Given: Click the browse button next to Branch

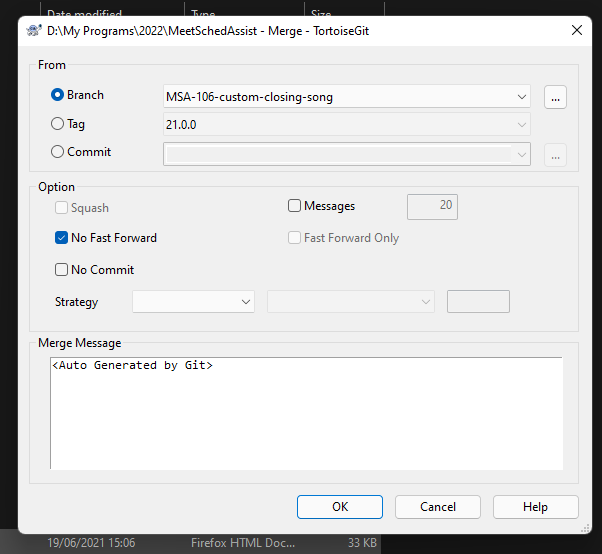Looking at the screenshot, I should click(x=555, y=97).
